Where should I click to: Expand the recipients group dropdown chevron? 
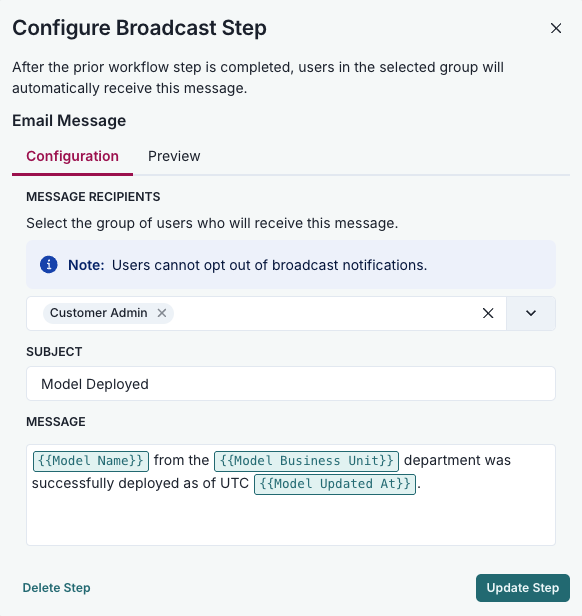point(531,313)
